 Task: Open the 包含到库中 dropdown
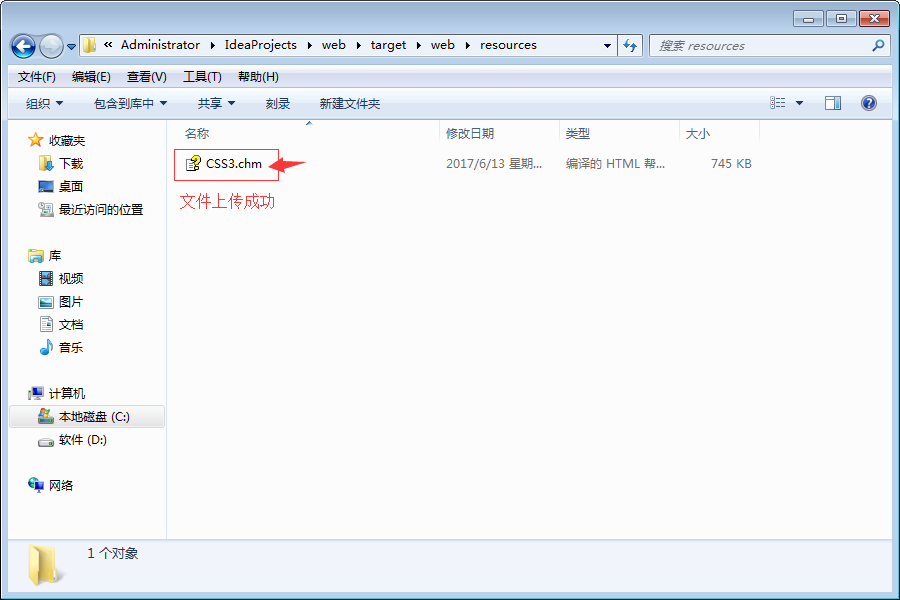pyautogui.click(x=130, y=104)
